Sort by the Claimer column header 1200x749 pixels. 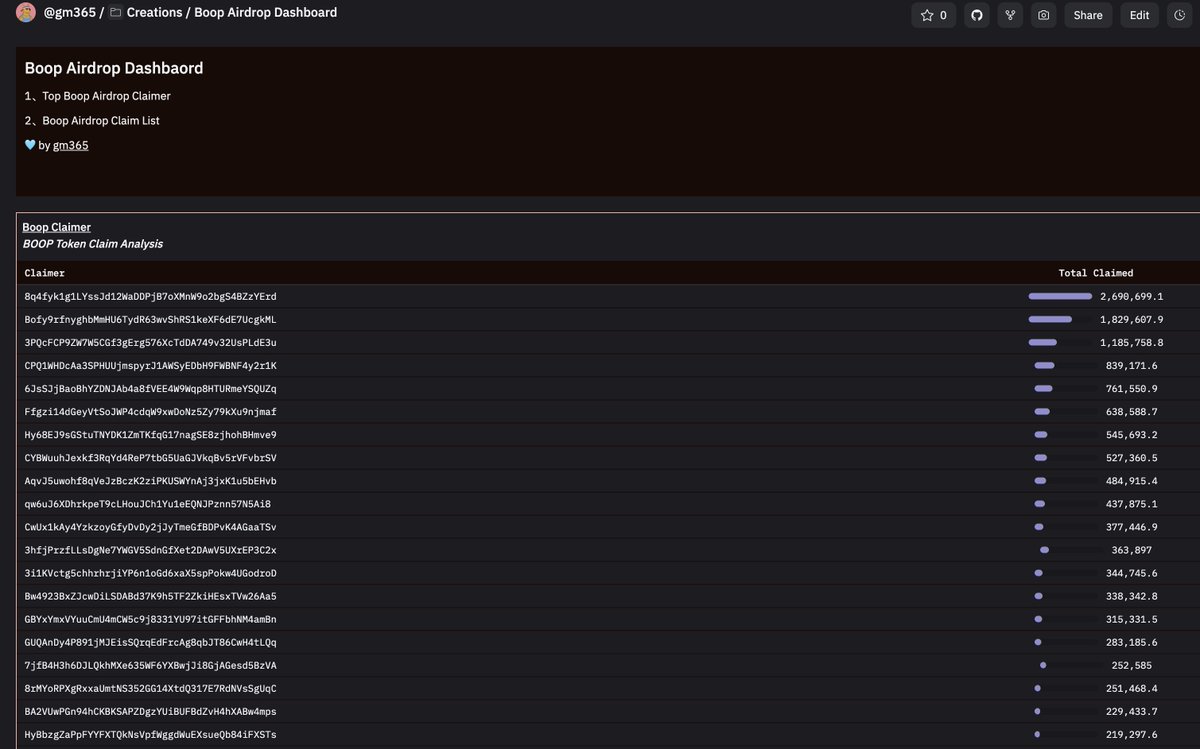[45, 273]
